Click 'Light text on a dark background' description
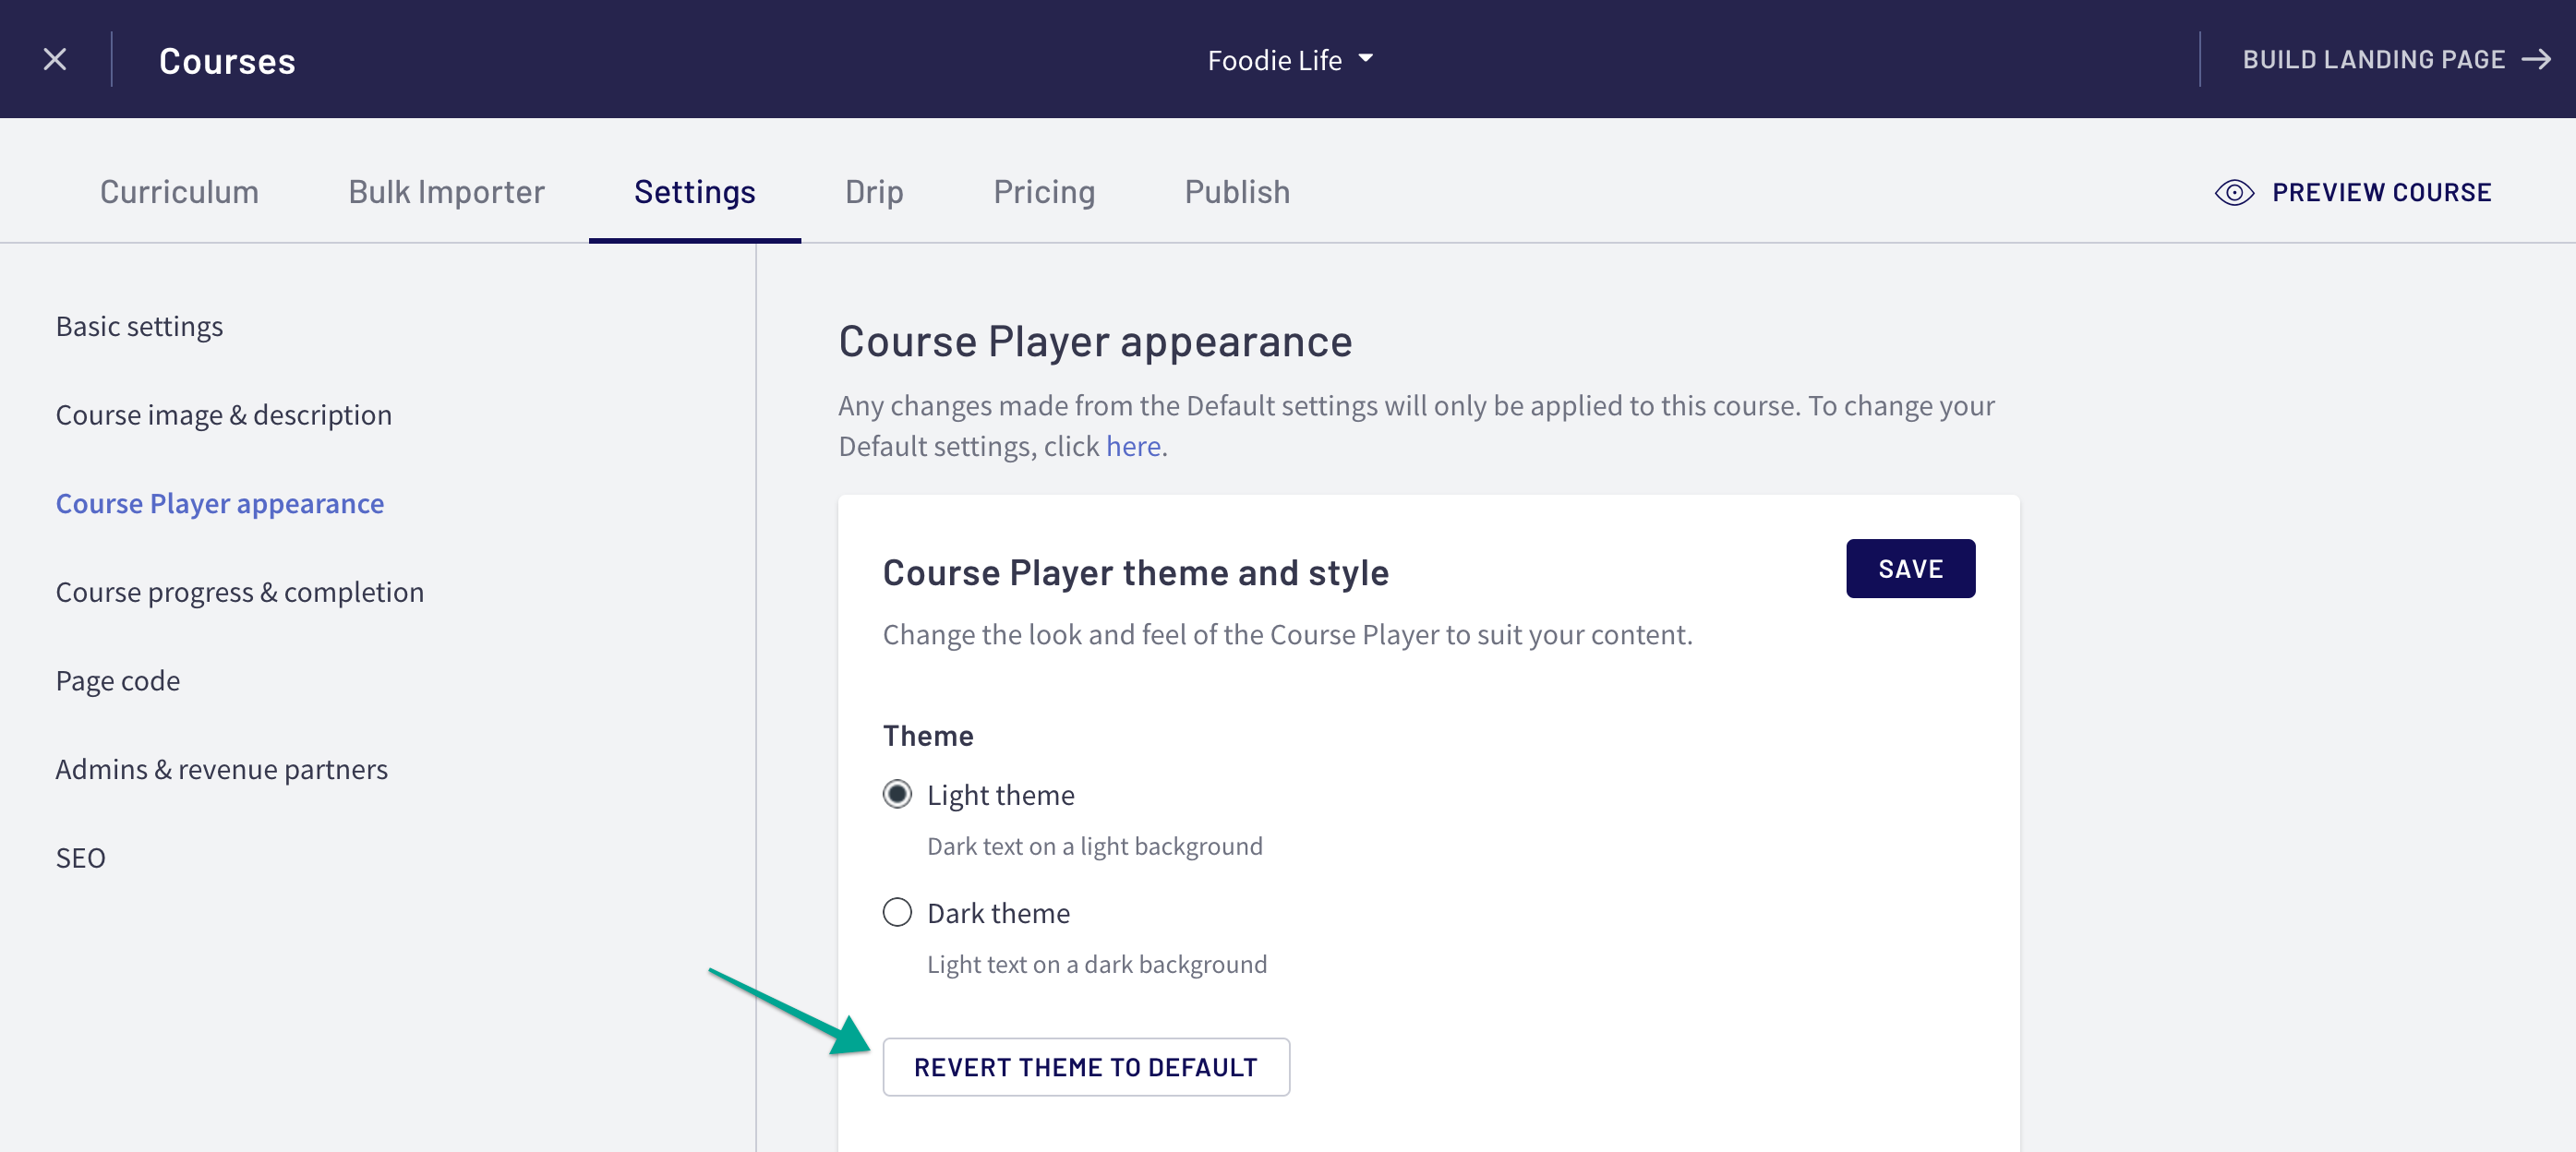 point(1096,965)
